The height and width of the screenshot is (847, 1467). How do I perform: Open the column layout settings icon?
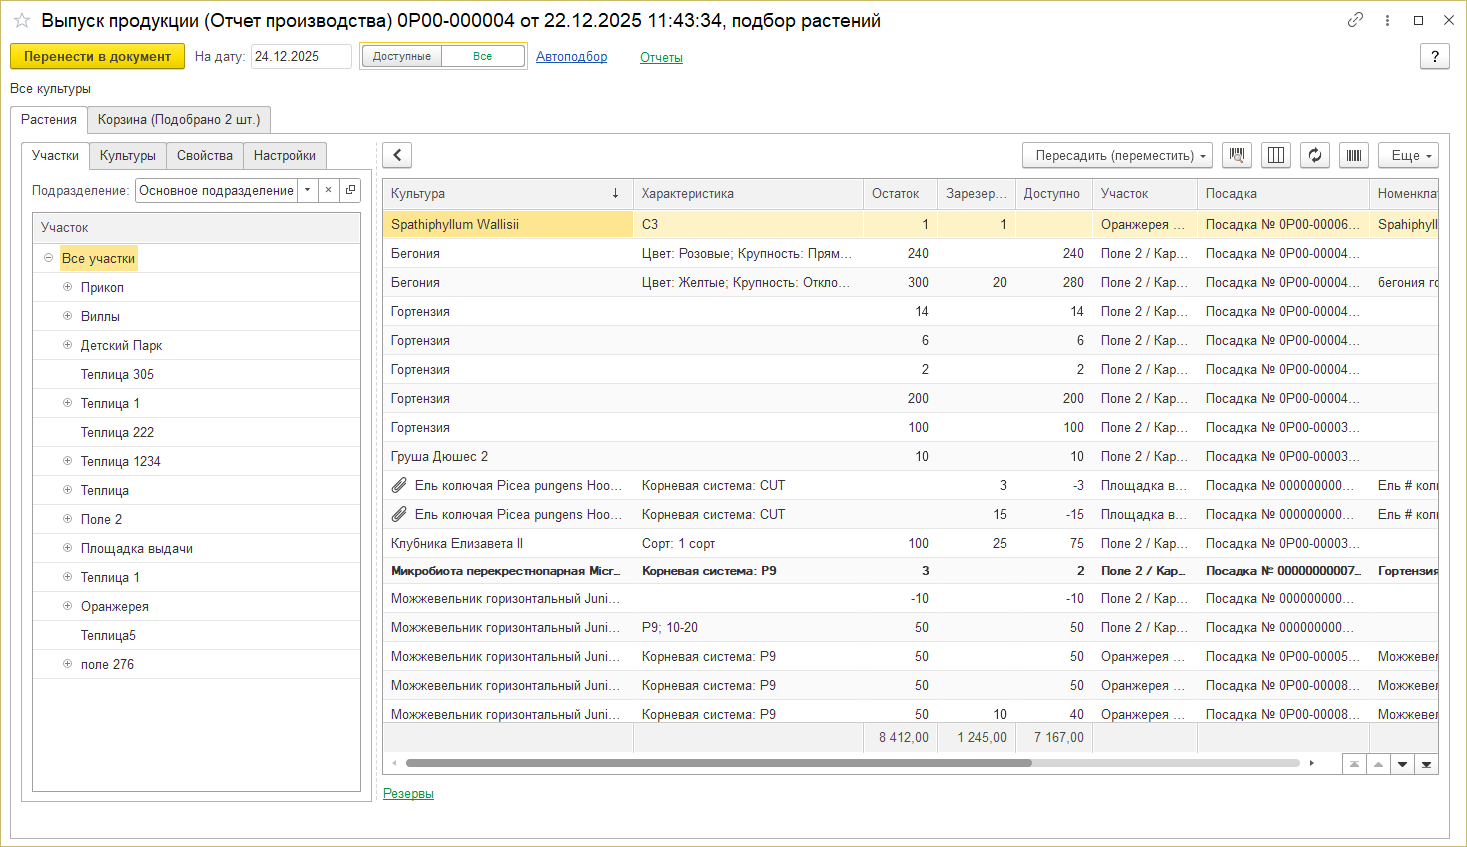1276,155
